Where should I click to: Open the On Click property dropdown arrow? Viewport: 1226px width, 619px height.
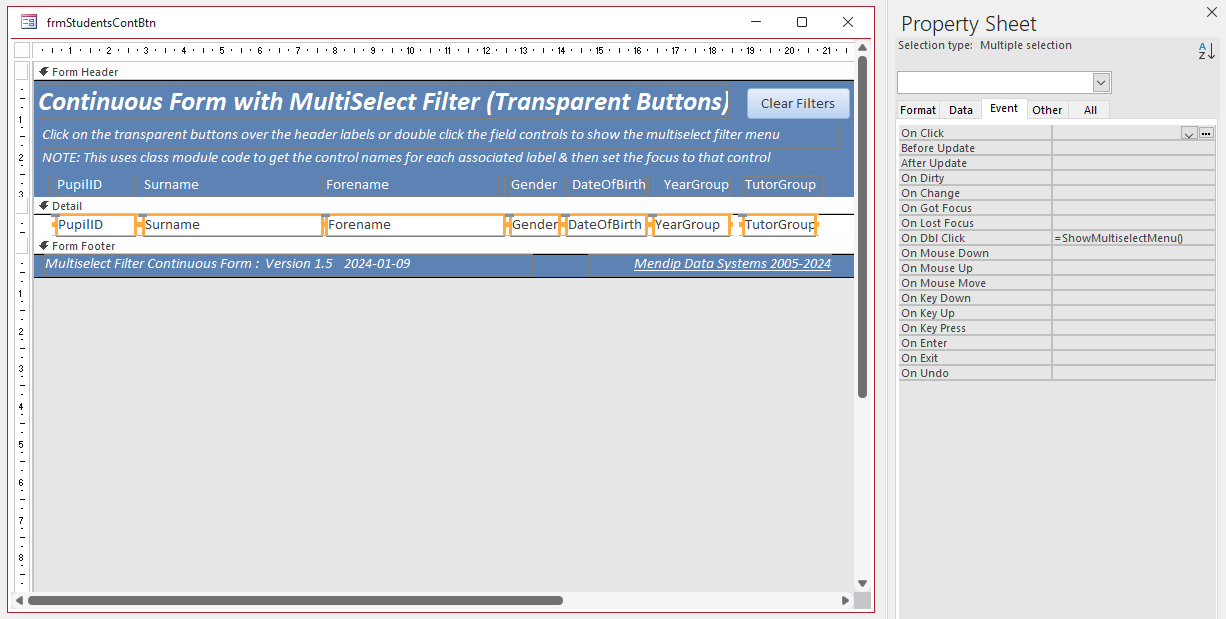click(1189, 133)
